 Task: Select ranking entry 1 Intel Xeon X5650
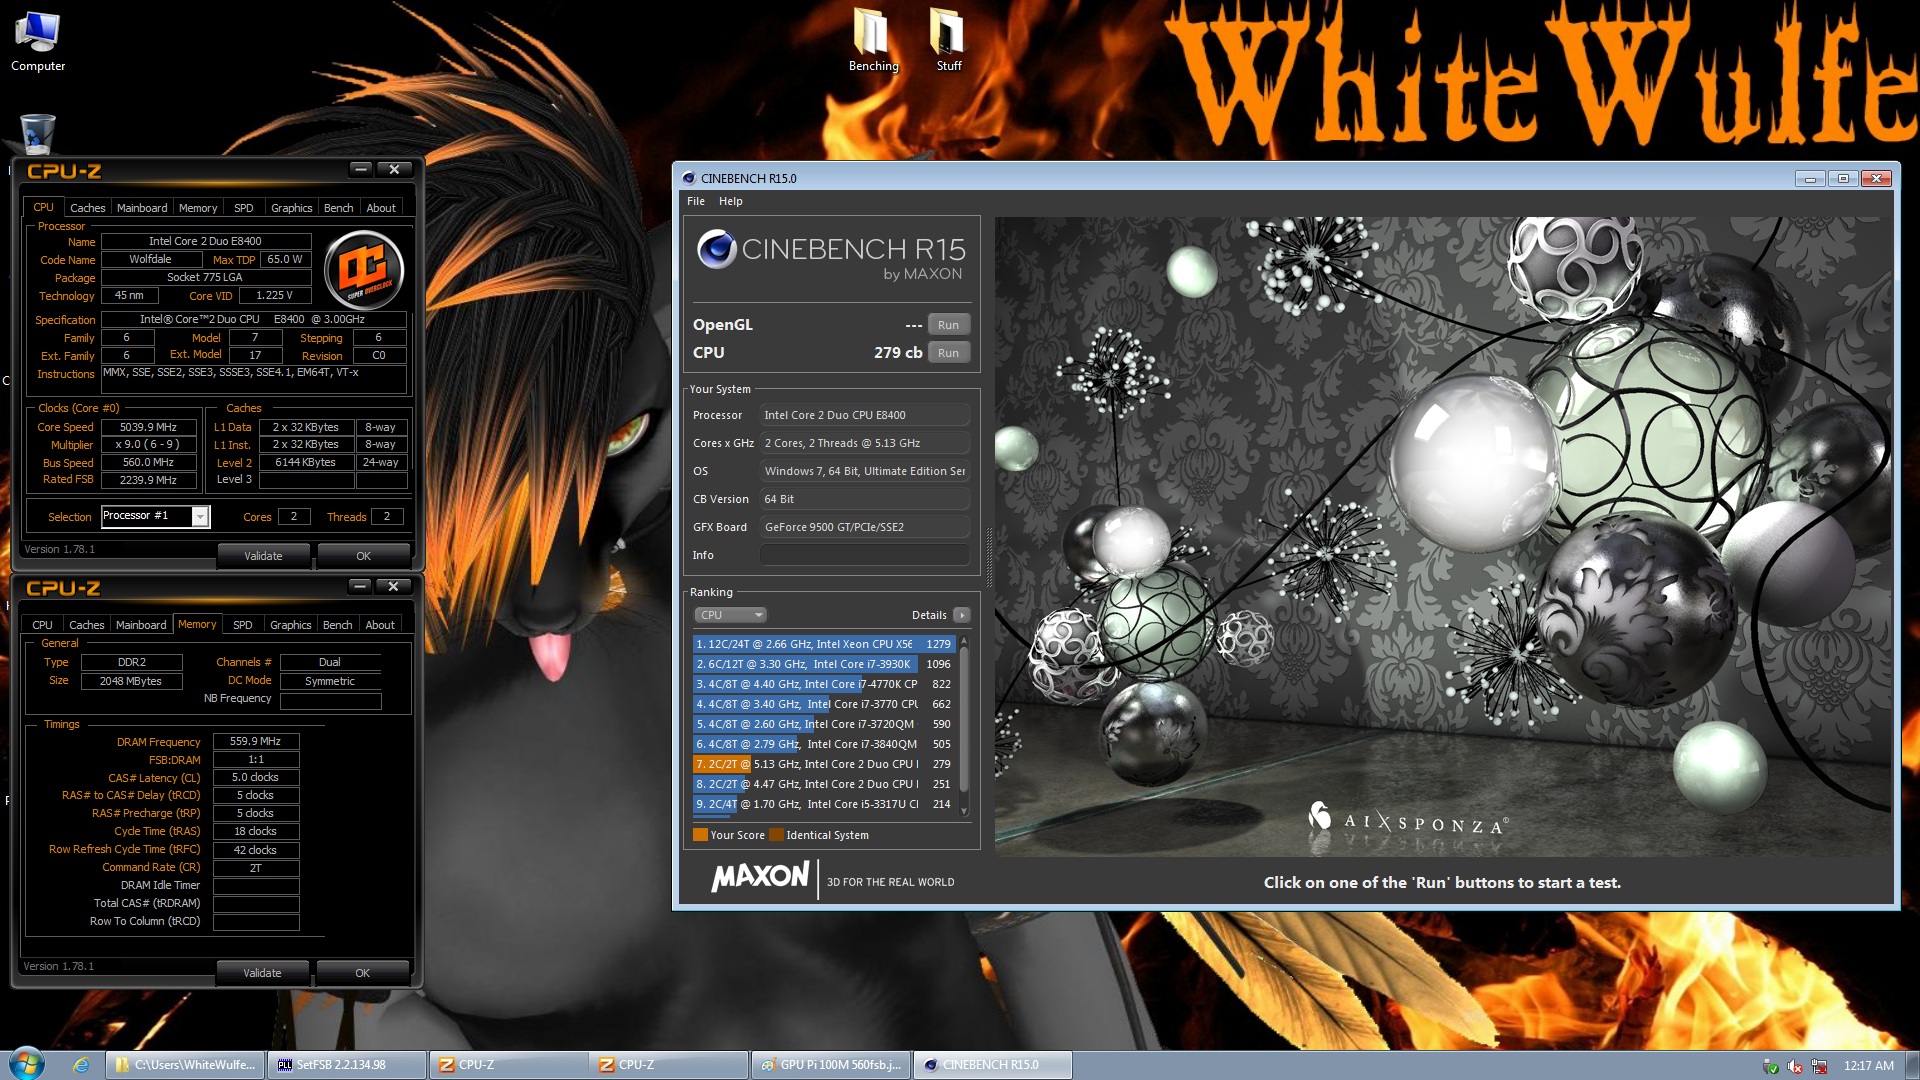coord(824,644)
